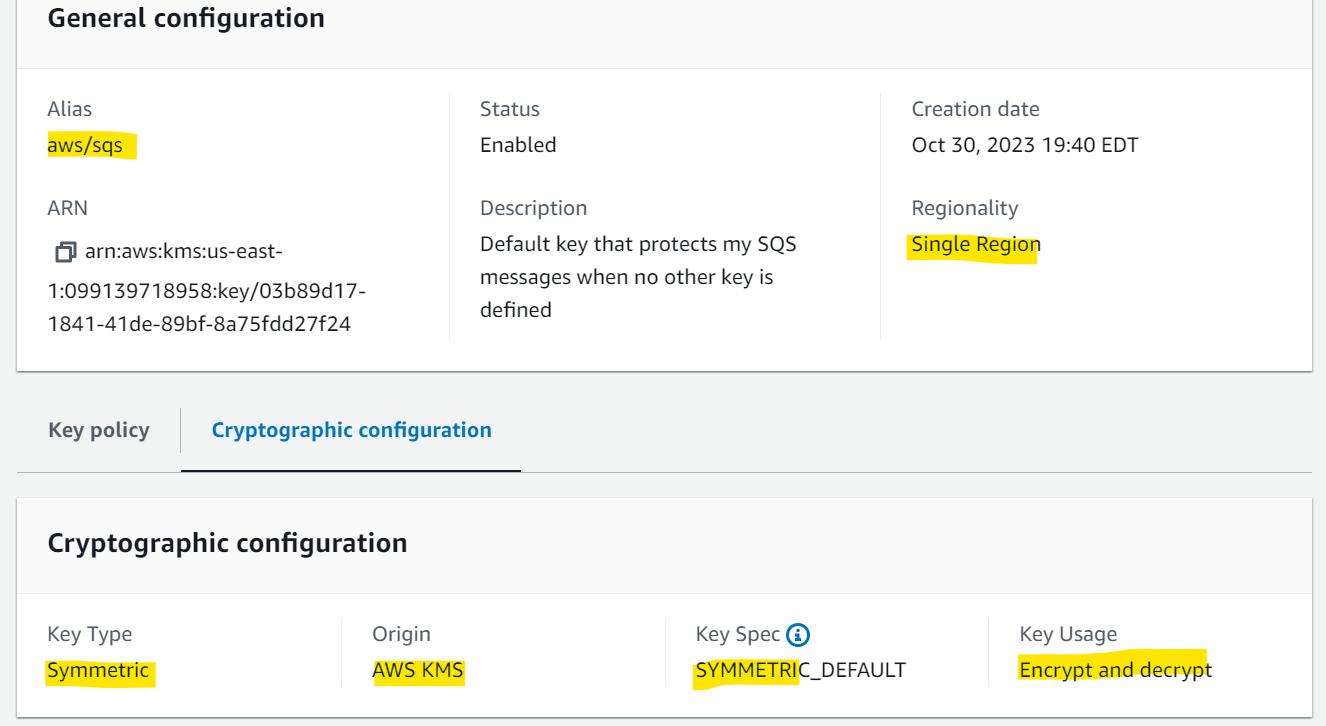Click the General configuration heading
1326x726 pixels.
[x=186, y=18]
